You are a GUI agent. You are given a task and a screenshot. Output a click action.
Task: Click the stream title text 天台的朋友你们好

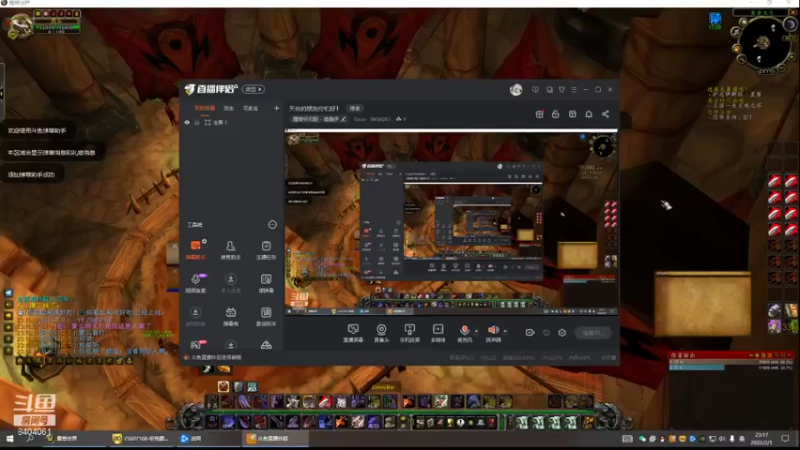pos(313,108)
